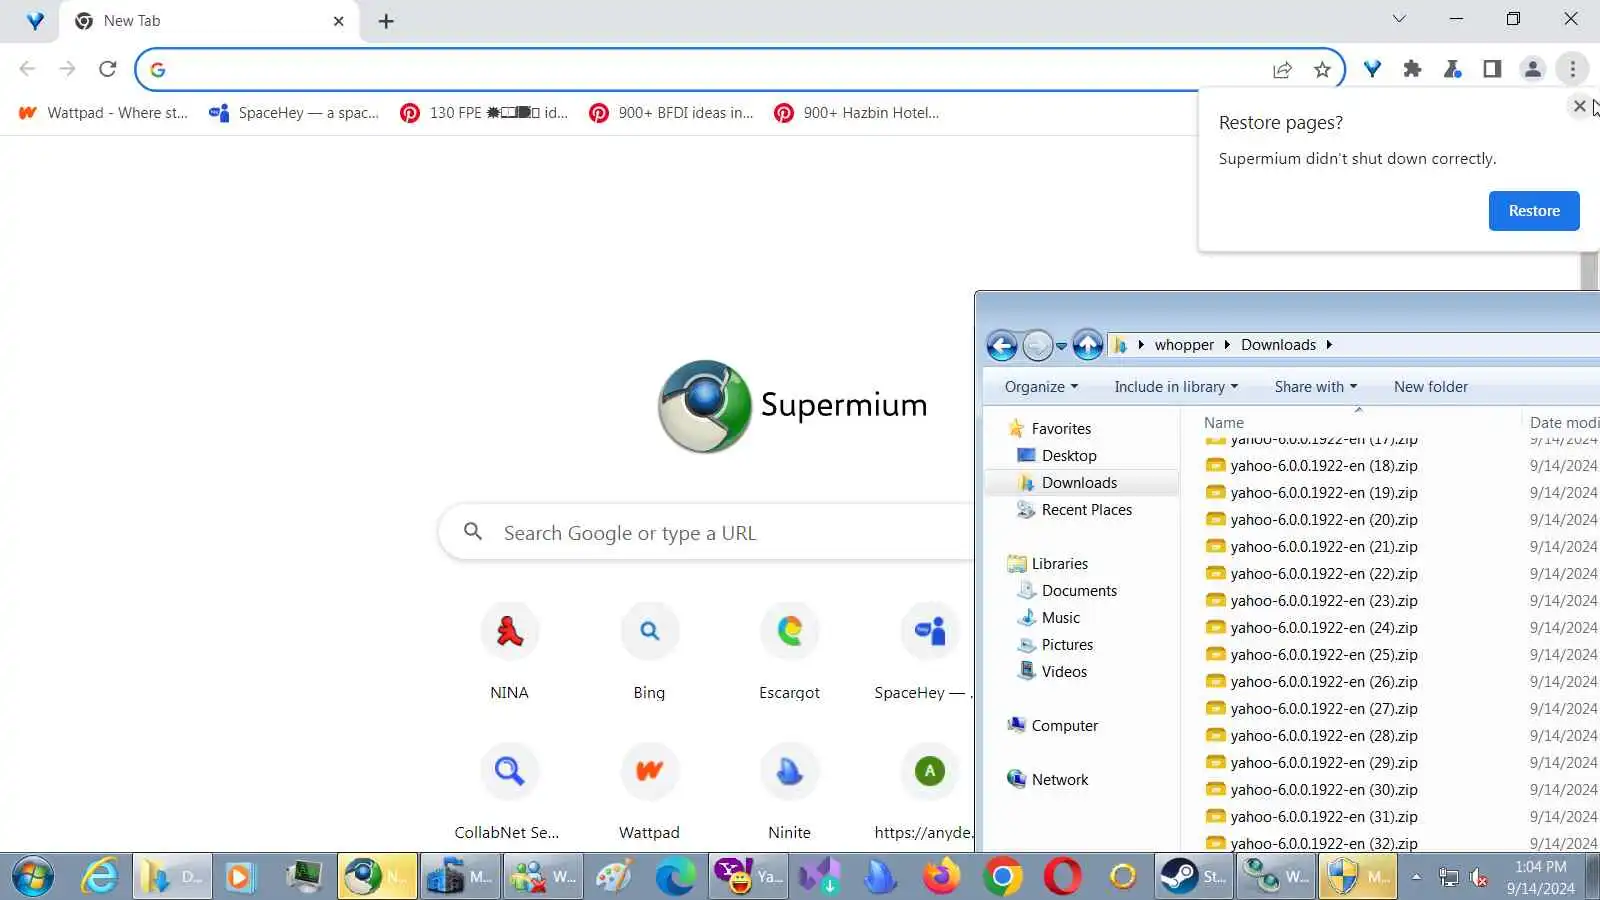Viewport: 1600px width, 900px height.
Task: Sort files by Name column header
Action: pos(1224,423)
